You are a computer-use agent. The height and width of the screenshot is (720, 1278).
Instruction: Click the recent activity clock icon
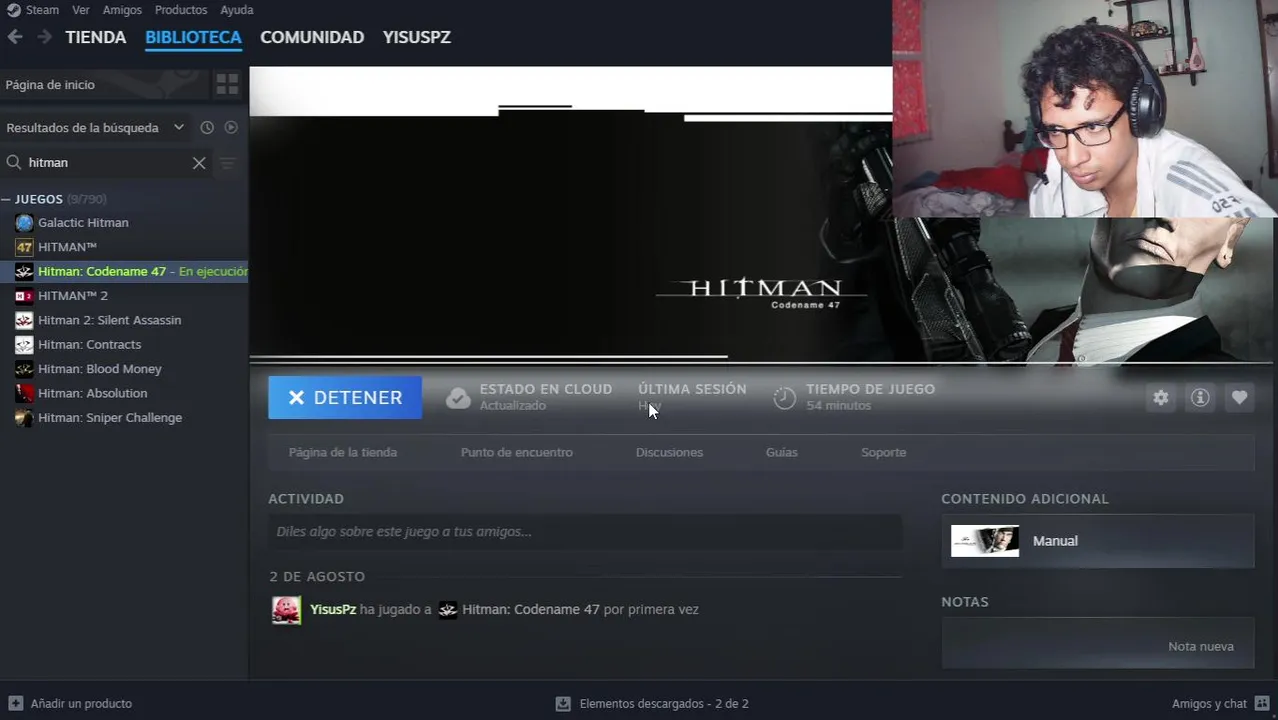207,127
